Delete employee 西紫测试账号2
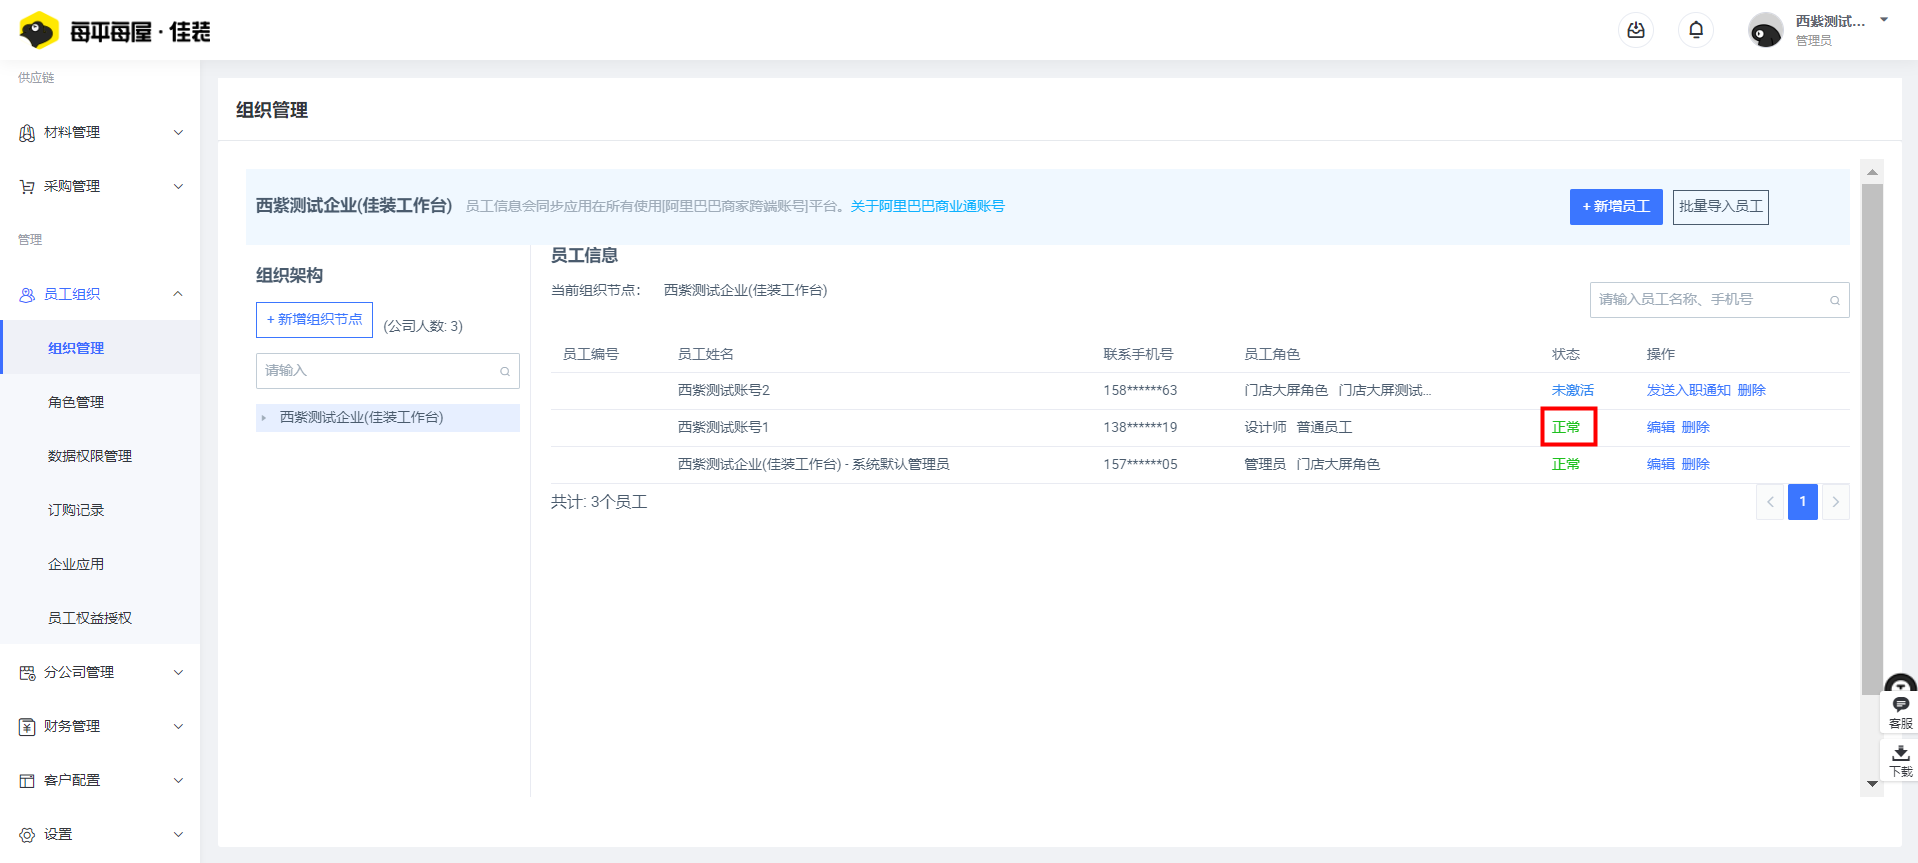Image resolution: width=1918 pixels, height=863 pixels. point(1752,390)
